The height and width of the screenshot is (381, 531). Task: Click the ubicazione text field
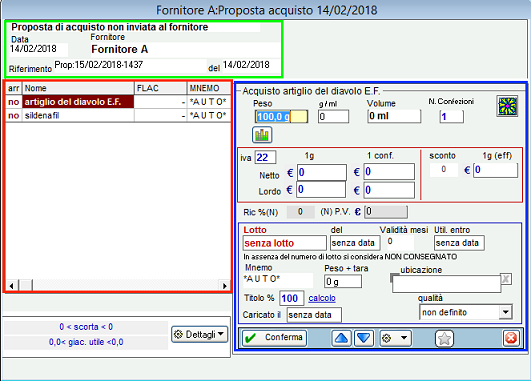446,283
